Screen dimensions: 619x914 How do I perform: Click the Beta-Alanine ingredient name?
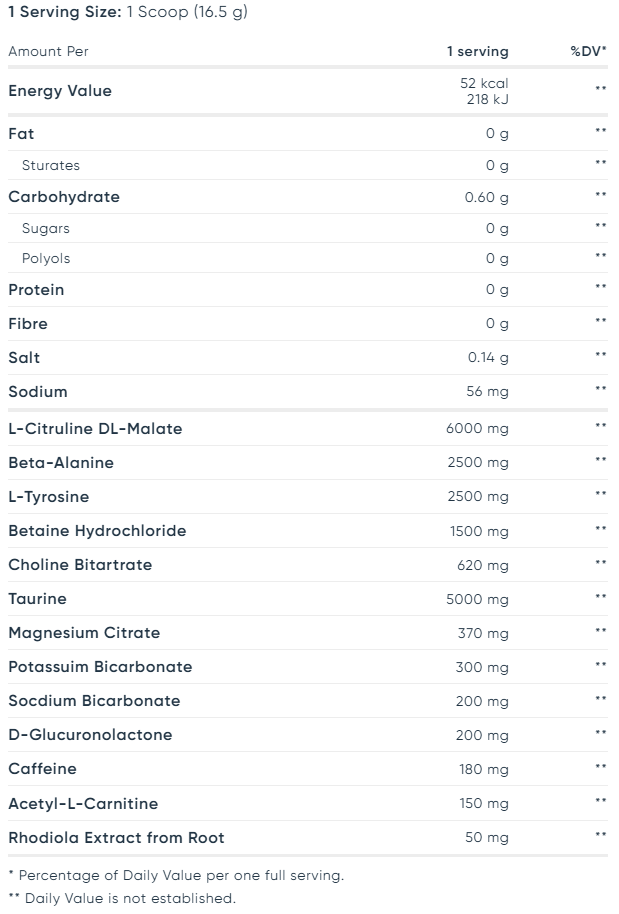click(61, 463)
